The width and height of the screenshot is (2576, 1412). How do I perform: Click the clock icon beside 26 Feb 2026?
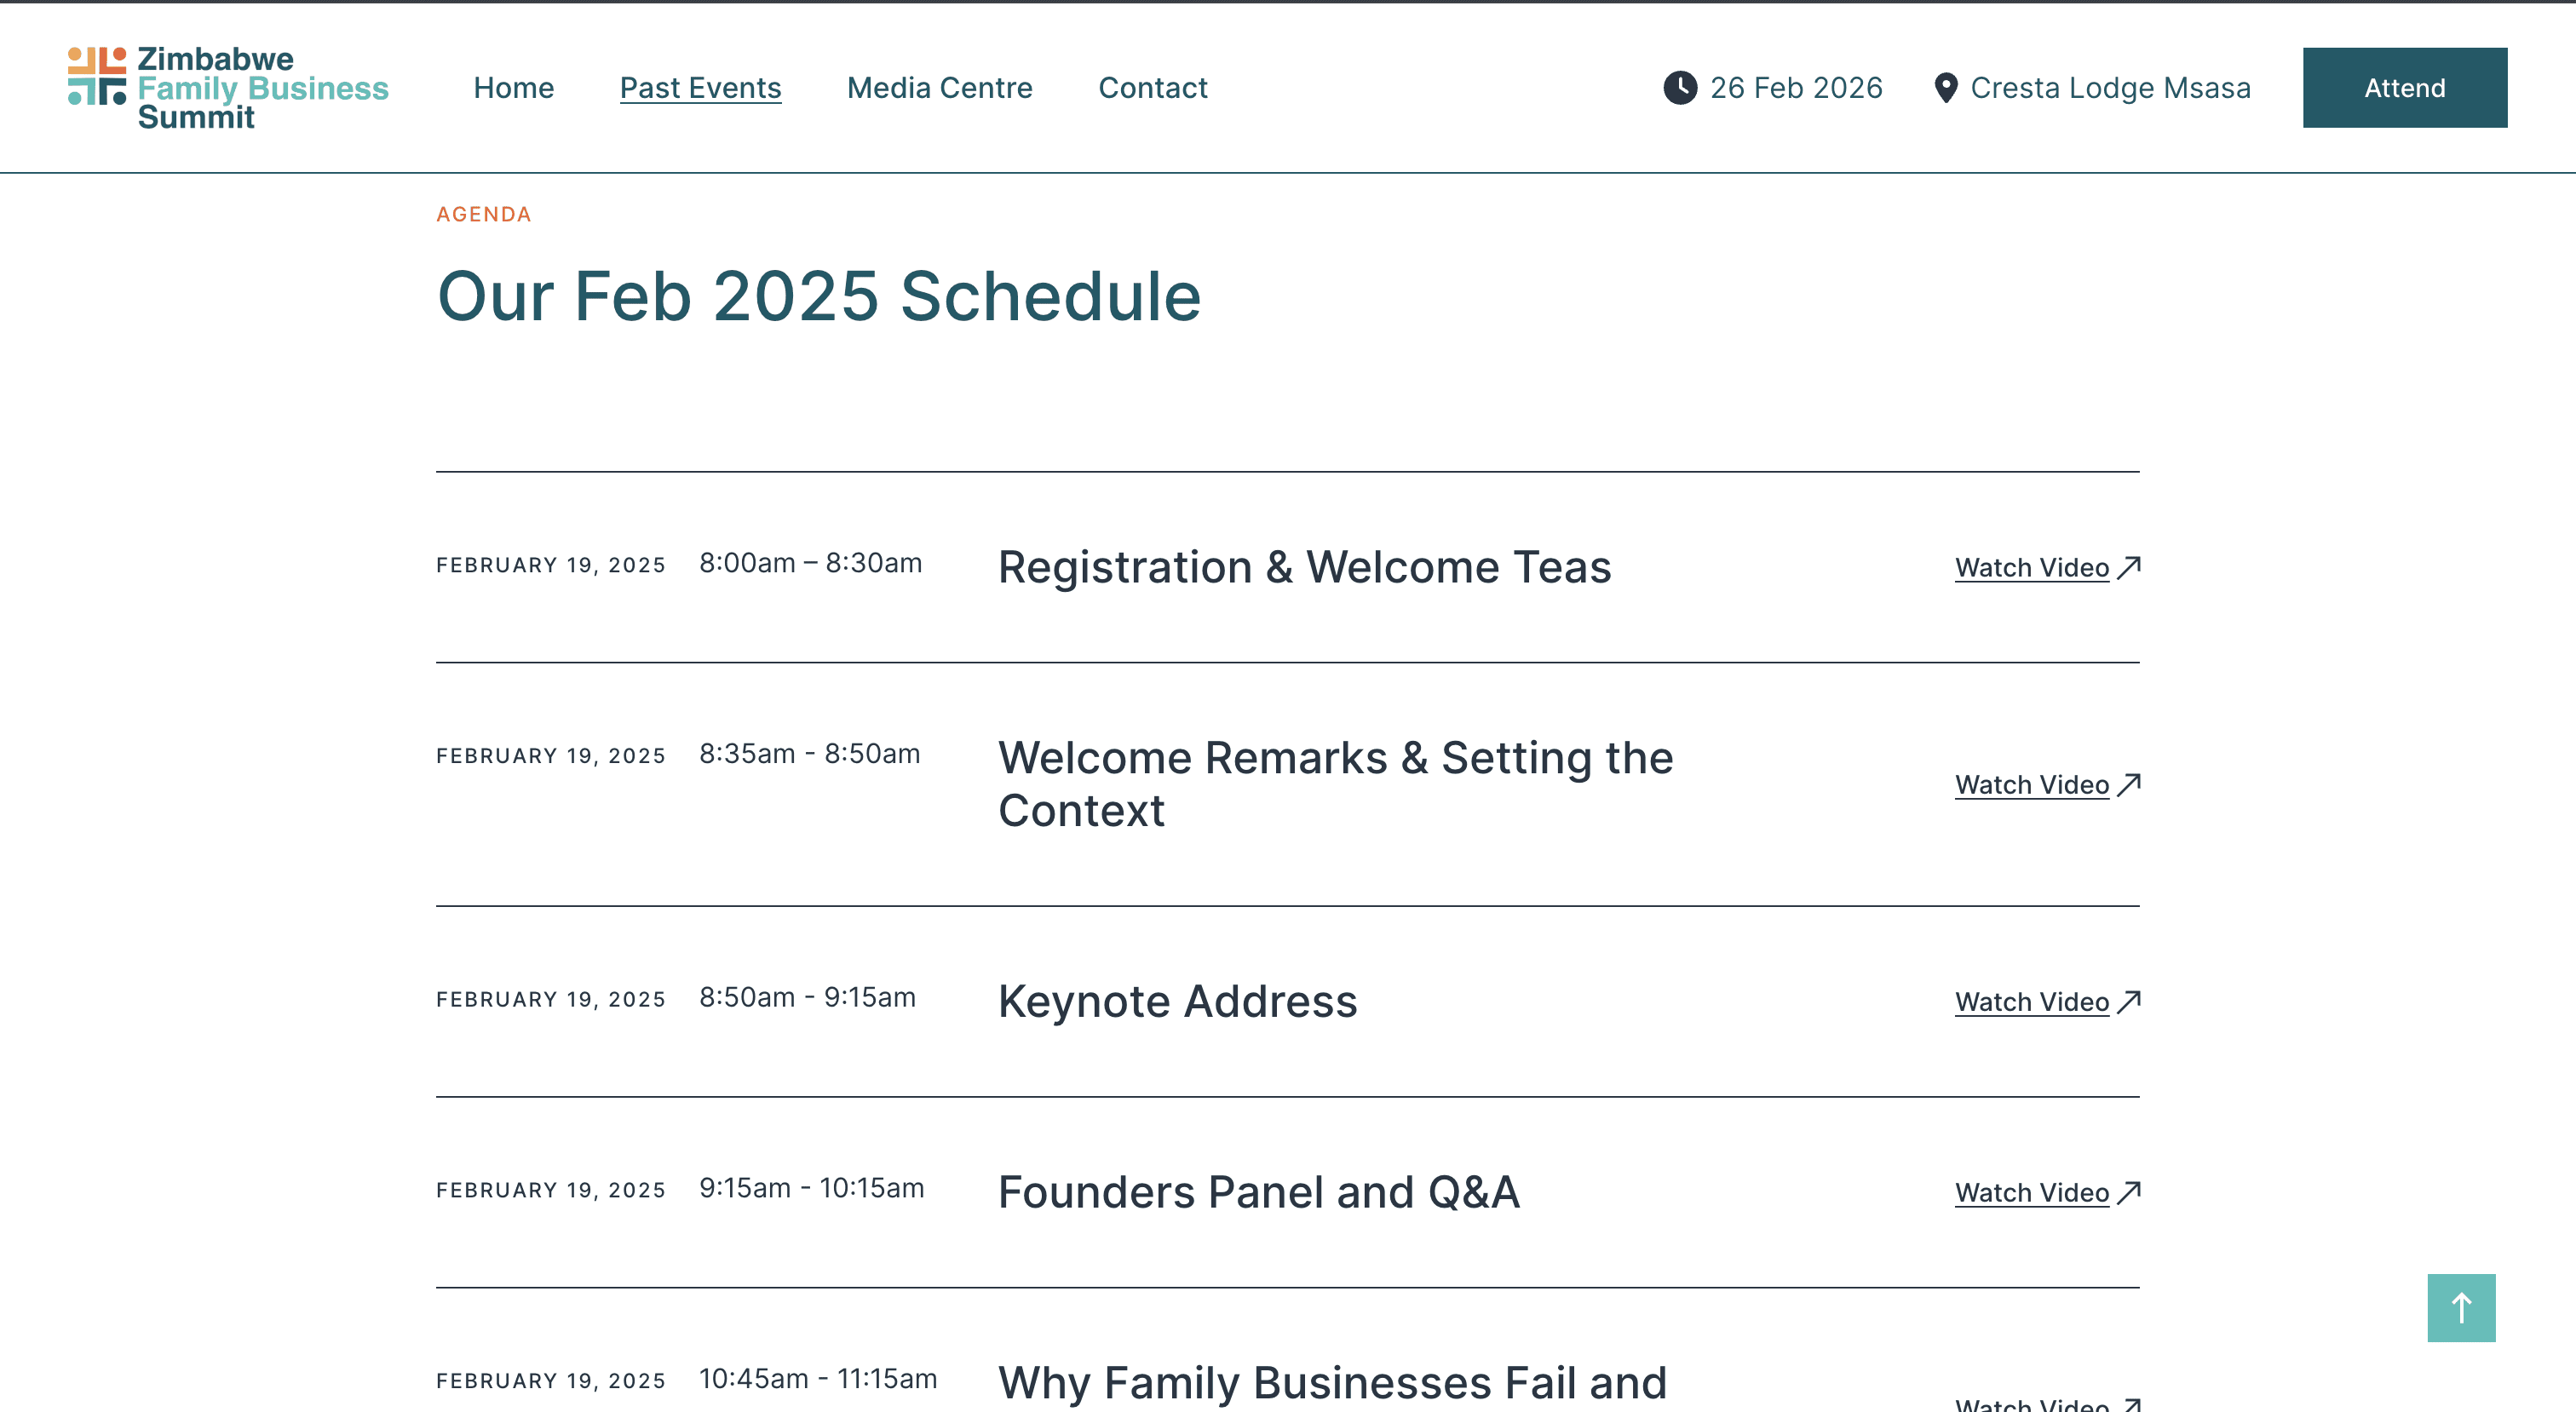(x=1680, y=88)
